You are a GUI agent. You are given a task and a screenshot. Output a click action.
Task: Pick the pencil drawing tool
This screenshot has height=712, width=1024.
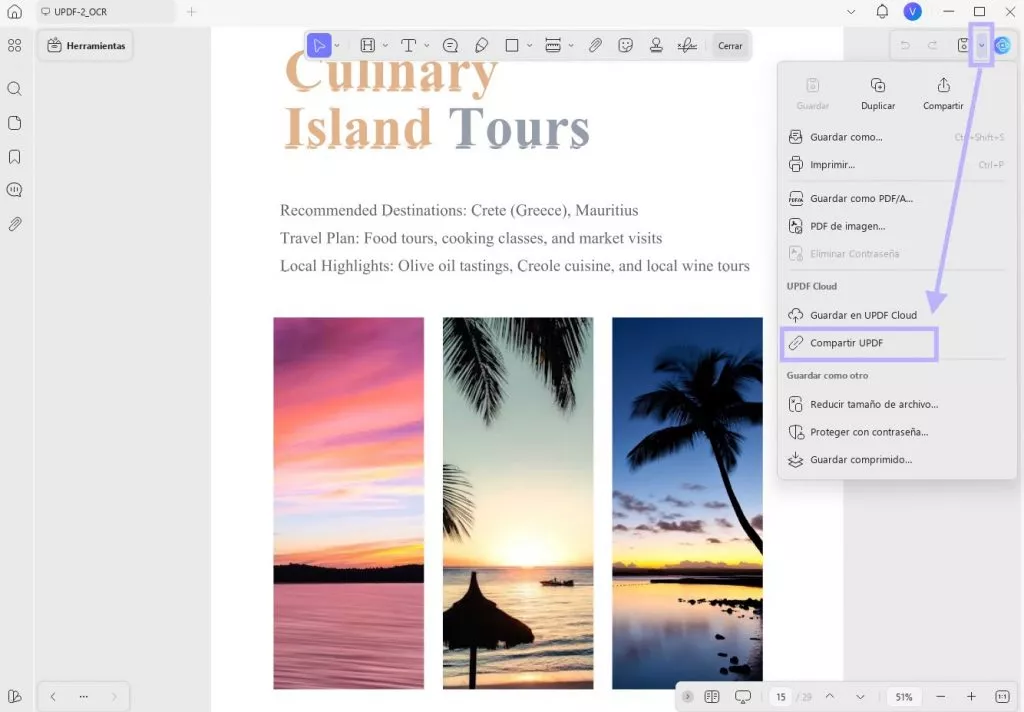click(x=481, y=46)
